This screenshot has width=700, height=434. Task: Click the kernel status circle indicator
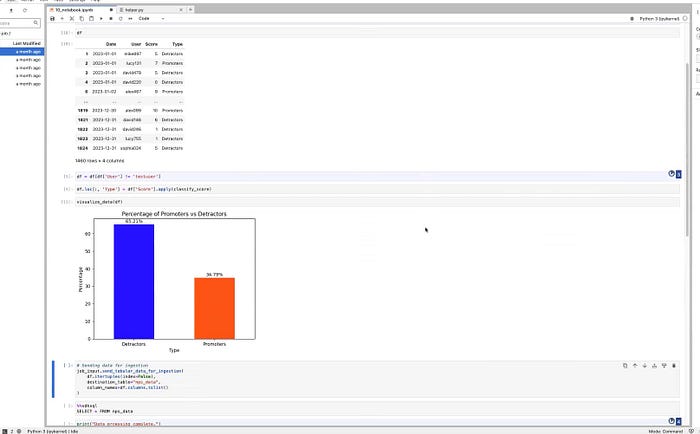pos(685,19)
